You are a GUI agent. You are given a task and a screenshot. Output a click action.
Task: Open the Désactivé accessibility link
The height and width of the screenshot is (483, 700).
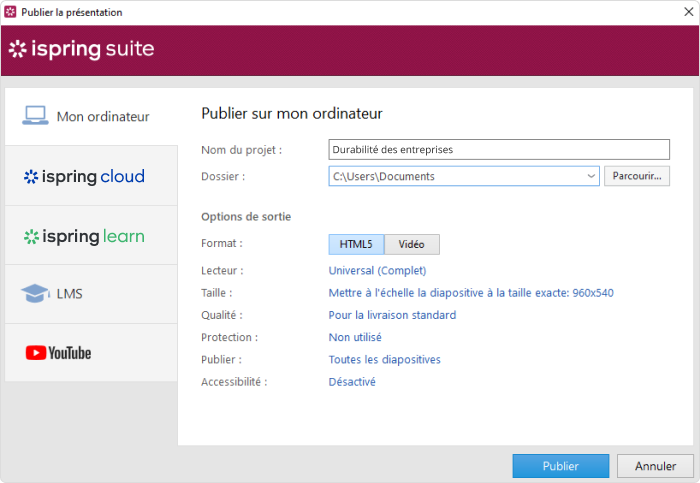(352, 382)
